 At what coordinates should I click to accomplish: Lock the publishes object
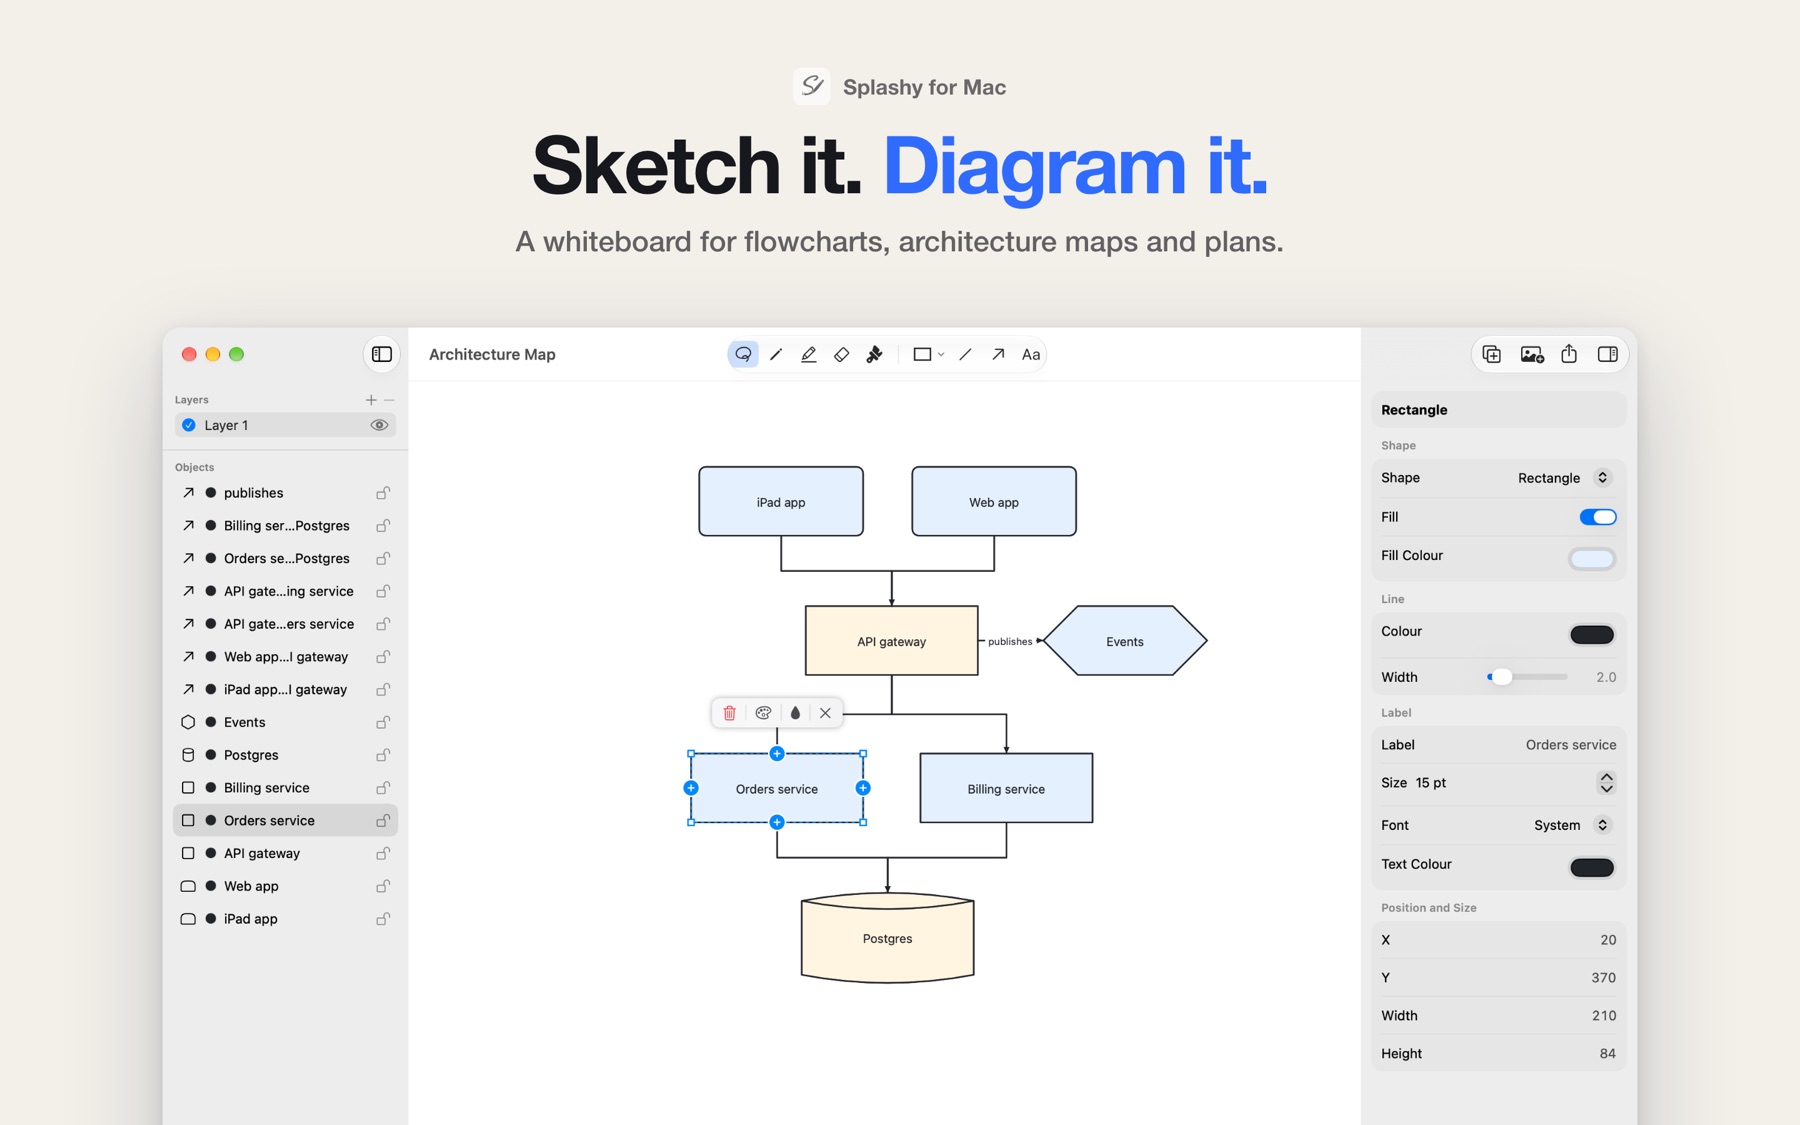click(383, 493)
